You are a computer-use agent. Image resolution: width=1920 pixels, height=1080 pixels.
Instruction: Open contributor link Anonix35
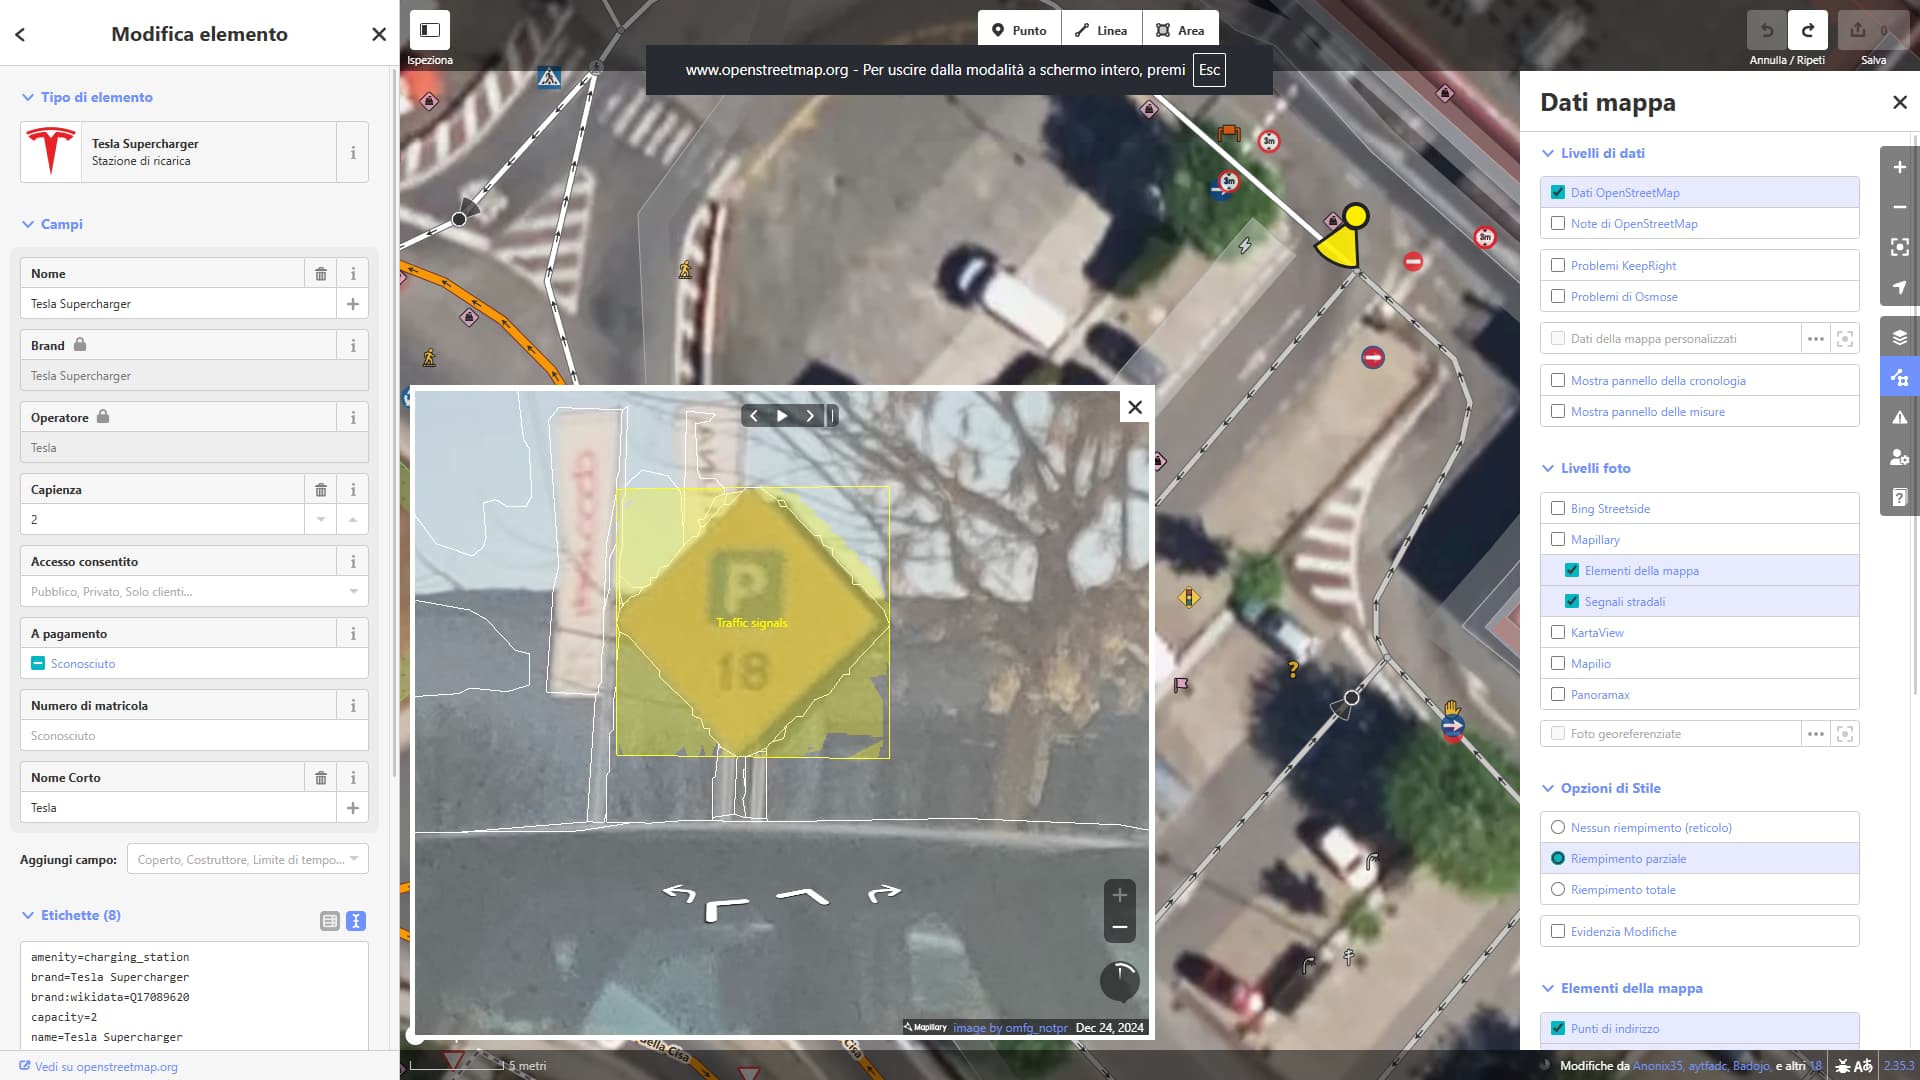1658,1066
